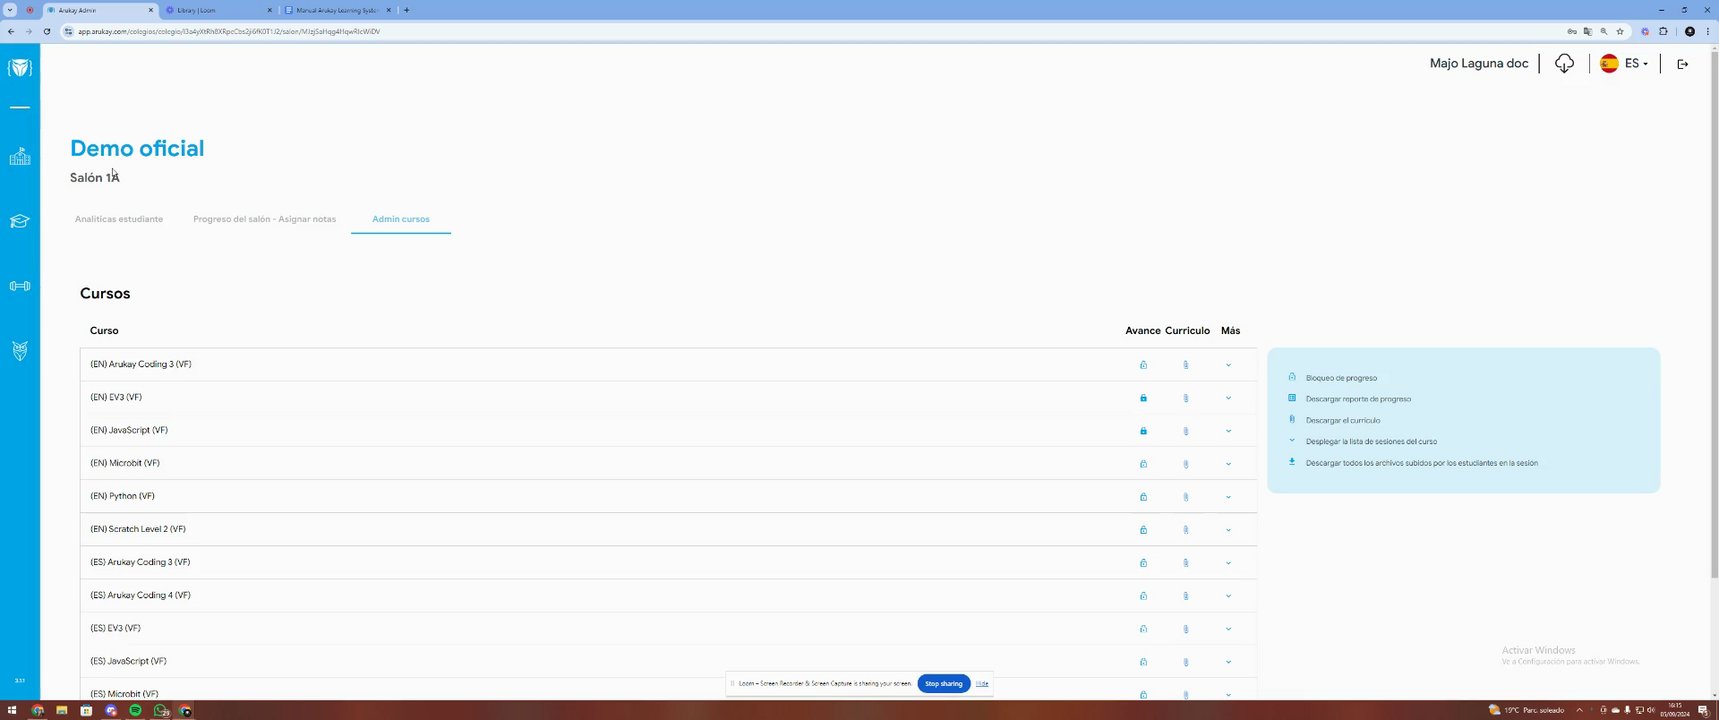Image resolution: width=1719 pixels, height=720 pixels.
Task: Open the dumbbell sidebar icon
Action: click(x=20, y=286)
